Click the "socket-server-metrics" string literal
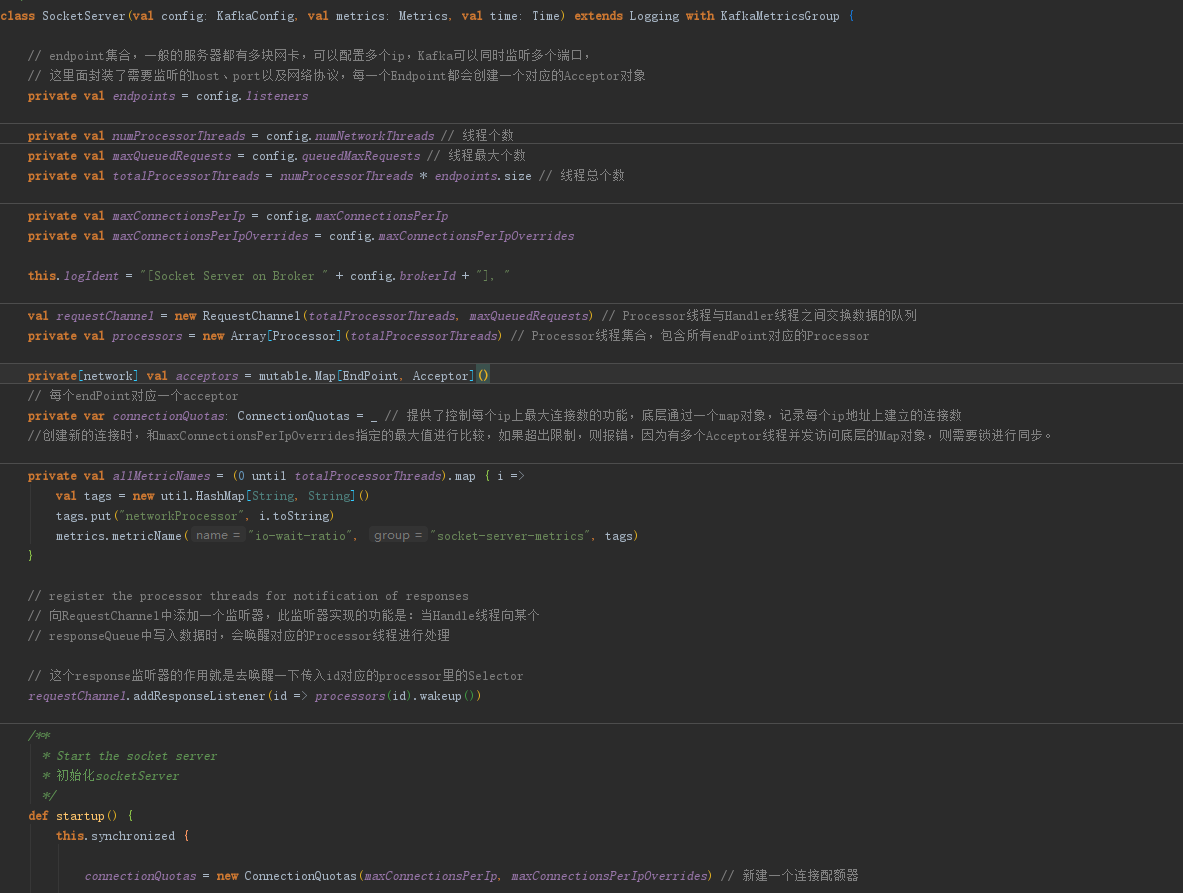 click(510, 536)
